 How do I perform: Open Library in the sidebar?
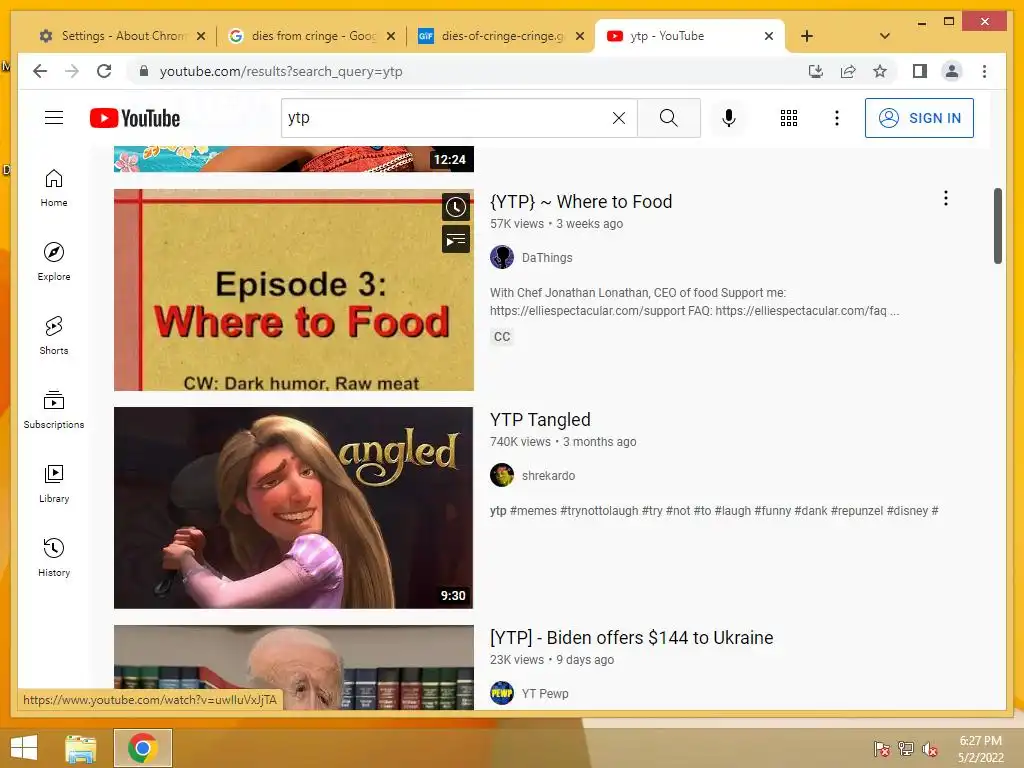pos(54,483)
